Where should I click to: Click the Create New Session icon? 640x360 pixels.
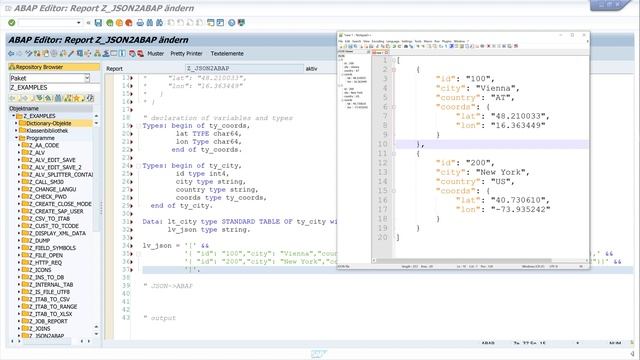click(211, 23)
